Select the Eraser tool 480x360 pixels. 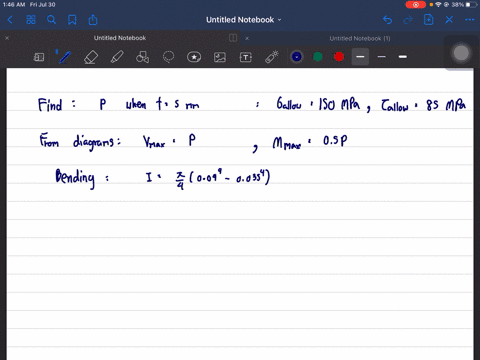tap(91, 57)
